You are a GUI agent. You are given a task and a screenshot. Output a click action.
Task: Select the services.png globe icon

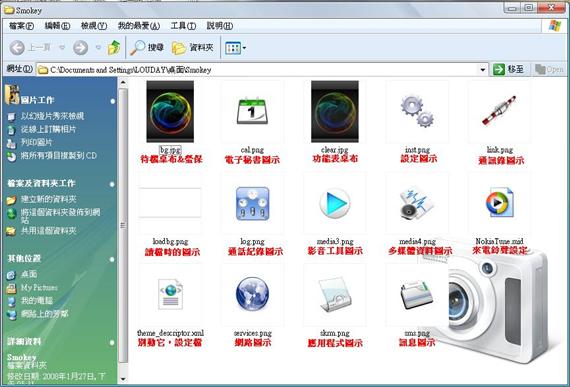click(252, 294)
